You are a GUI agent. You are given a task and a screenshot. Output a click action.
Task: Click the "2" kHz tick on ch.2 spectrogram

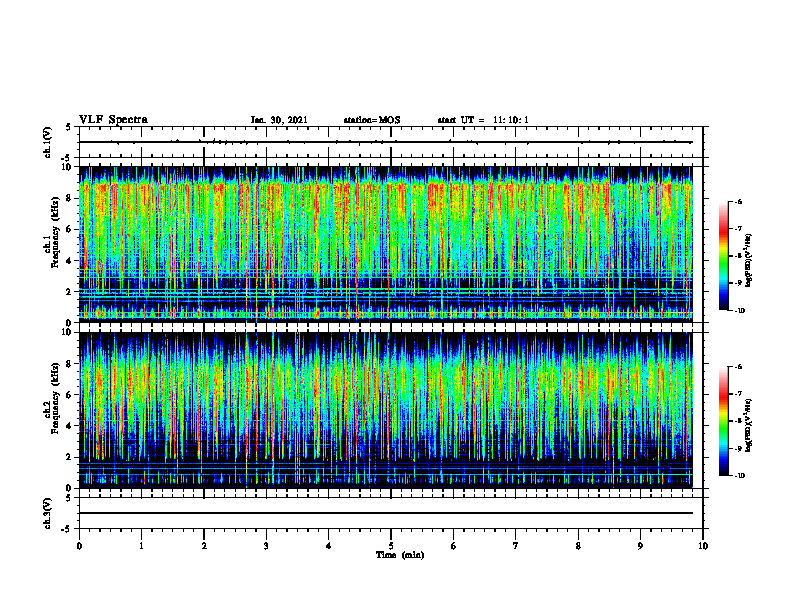tap(70, 457)
